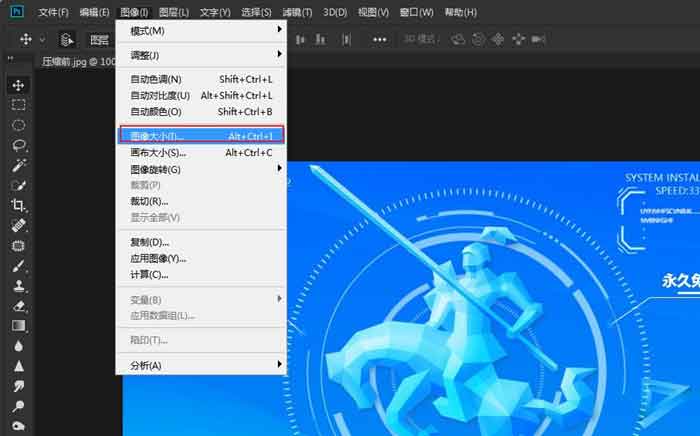Select the Healing Brush bandage tool

coord(18,225)
